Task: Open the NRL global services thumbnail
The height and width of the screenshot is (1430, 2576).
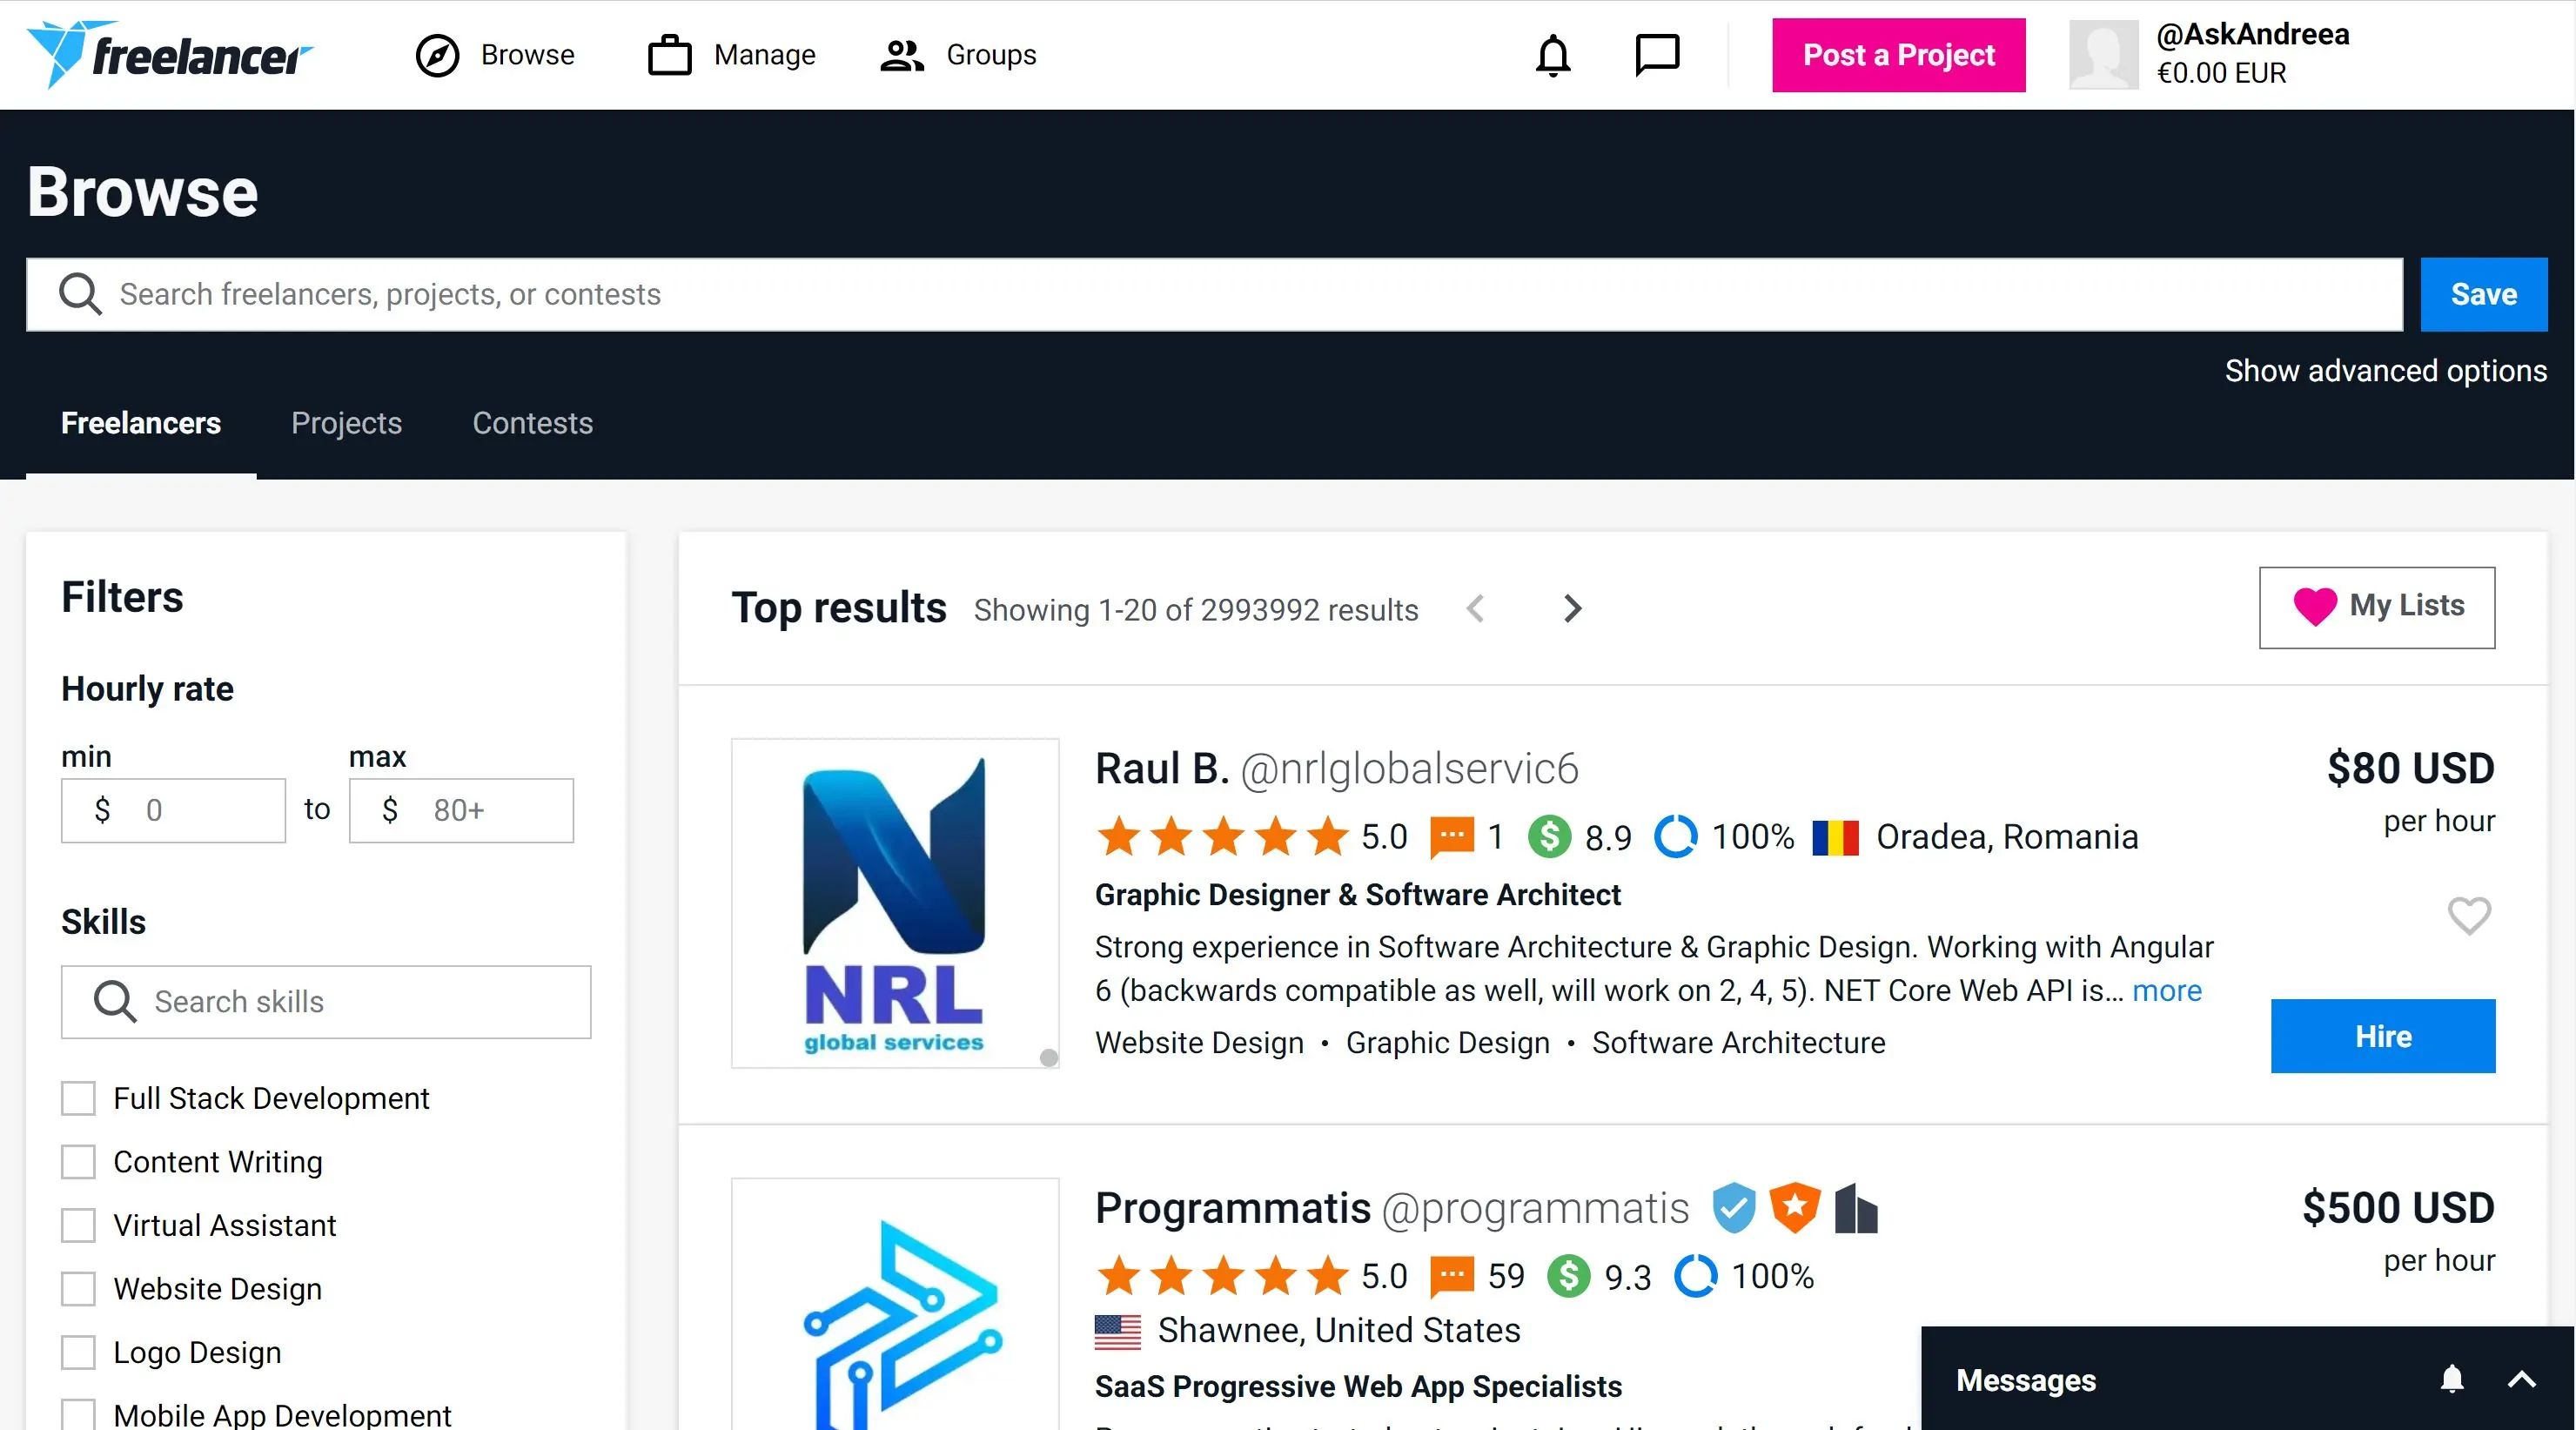Action: [x=895, y=903]
